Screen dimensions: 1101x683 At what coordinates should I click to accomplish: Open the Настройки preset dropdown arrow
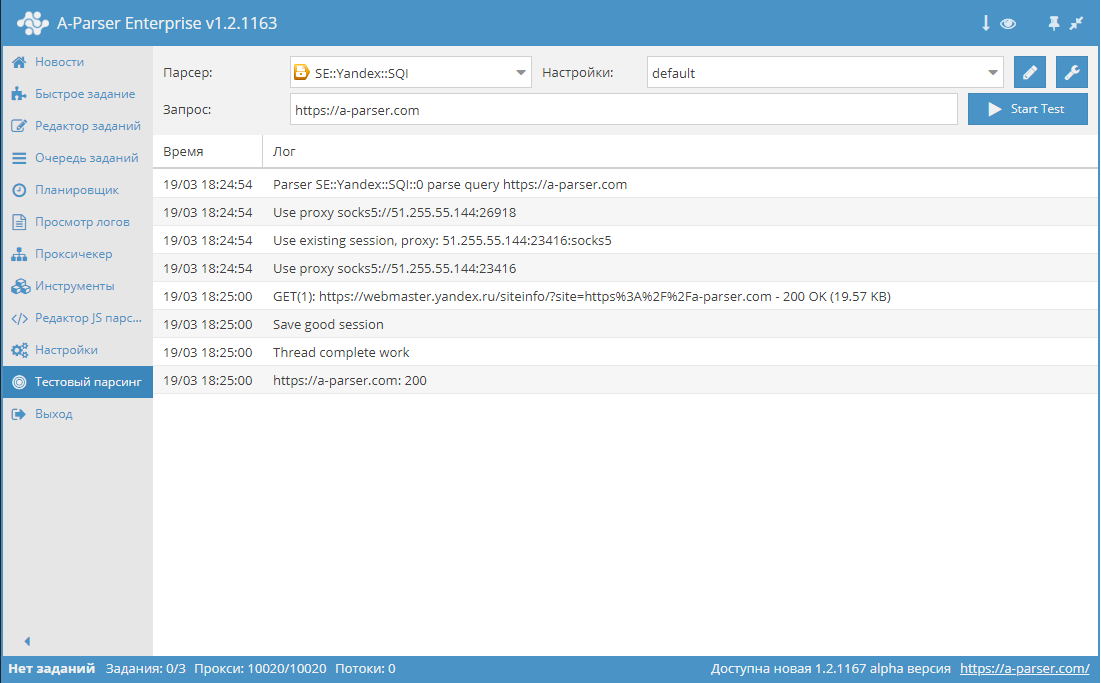992,72
